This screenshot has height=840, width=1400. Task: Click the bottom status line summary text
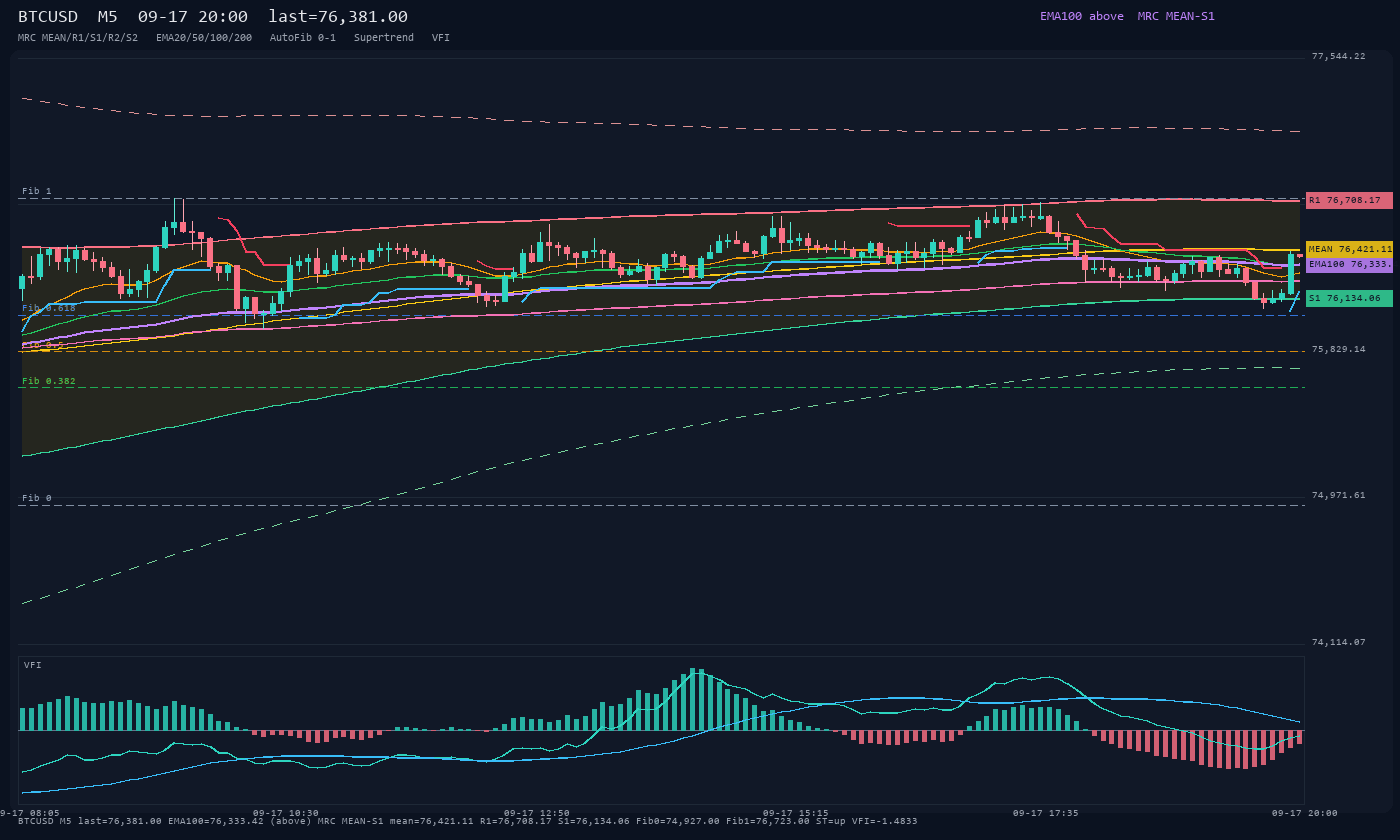(467, 821)
